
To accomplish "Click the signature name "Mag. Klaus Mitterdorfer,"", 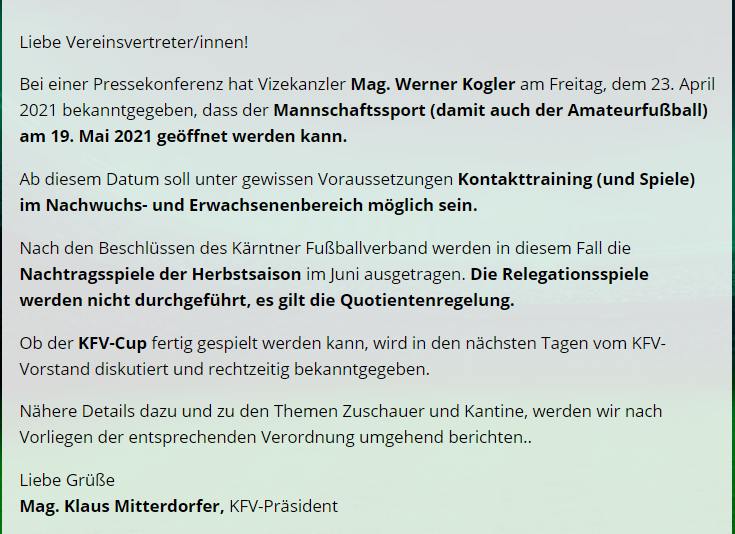I will (122, 506).
